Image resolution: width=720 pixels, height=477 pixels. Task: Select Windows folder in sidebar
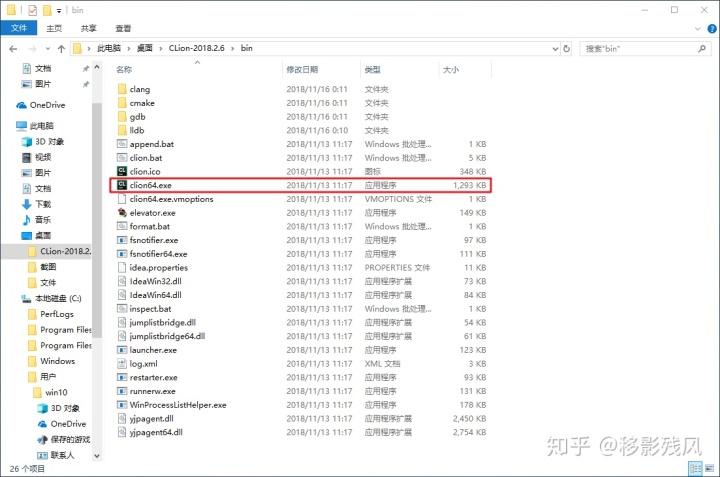pos(57,361)
